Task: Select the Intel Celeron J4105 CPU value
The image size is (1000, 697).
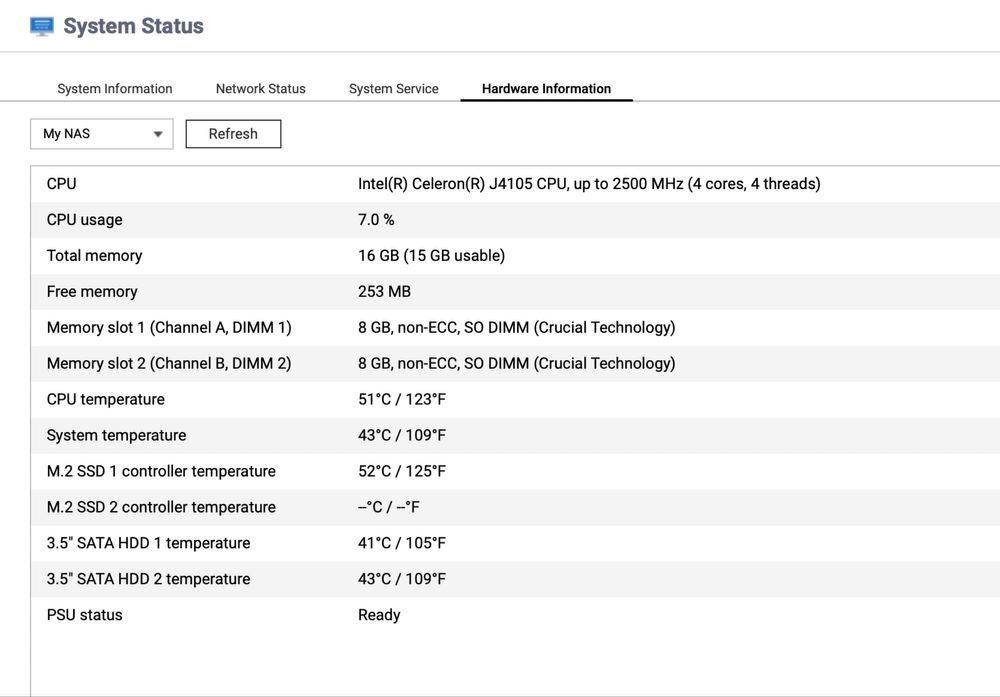Action: tap(589, 184)
